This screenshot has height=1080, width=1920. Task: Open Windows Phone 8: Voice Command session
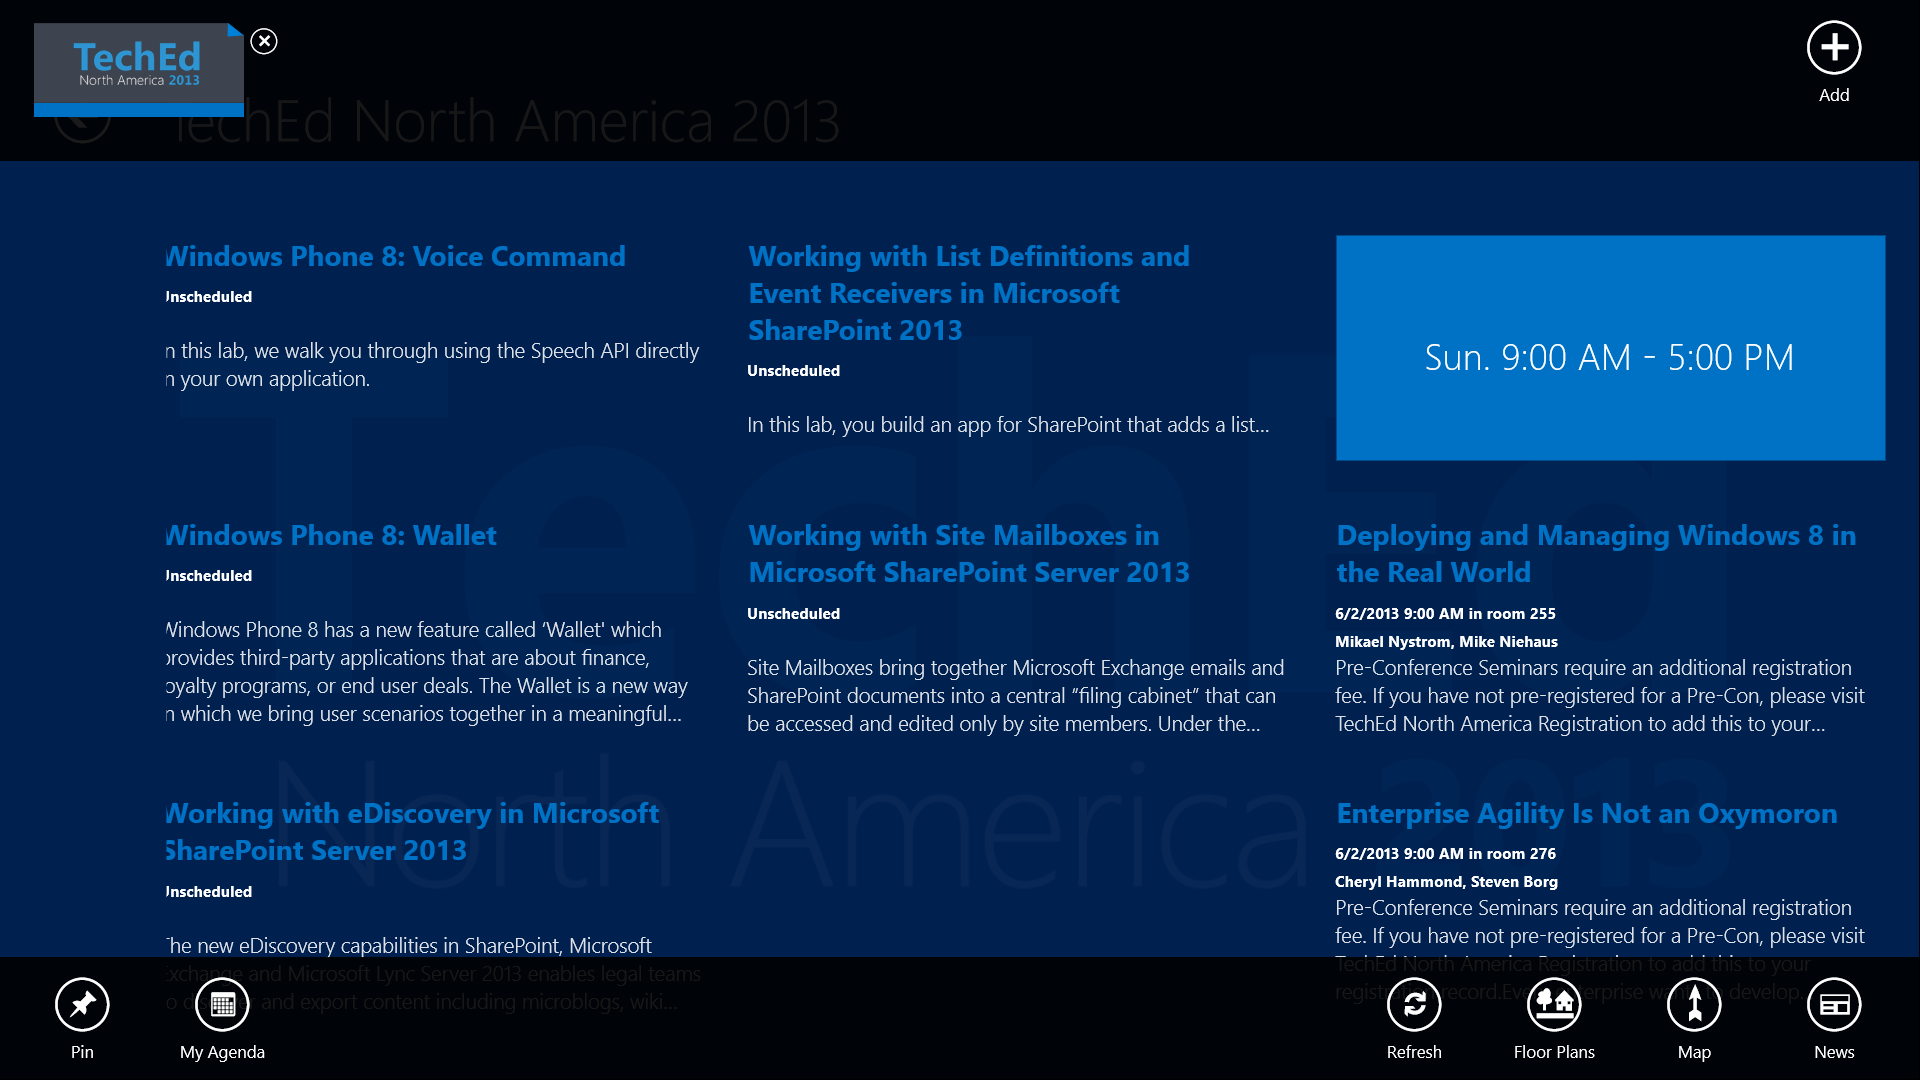(396, 257)
